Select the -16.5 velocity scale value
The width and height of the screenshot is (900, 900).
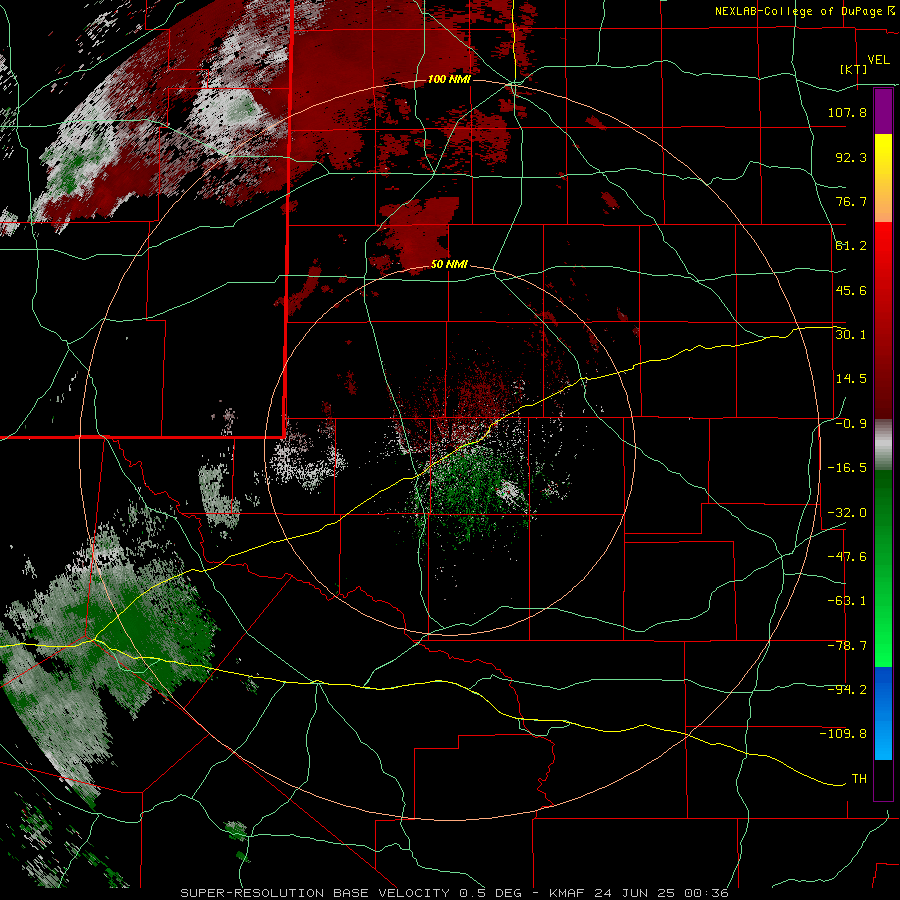(847, 468)
